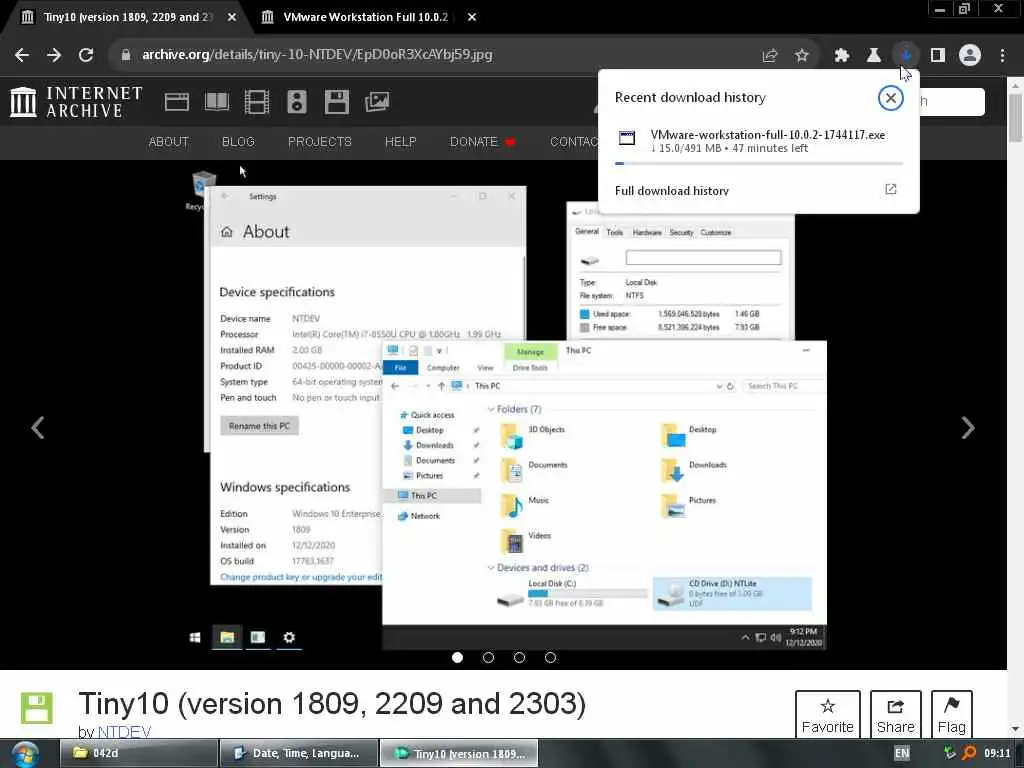Open the Images icon in Archive header
Viewport: 1024px width, 768px height.
(377, 102)
